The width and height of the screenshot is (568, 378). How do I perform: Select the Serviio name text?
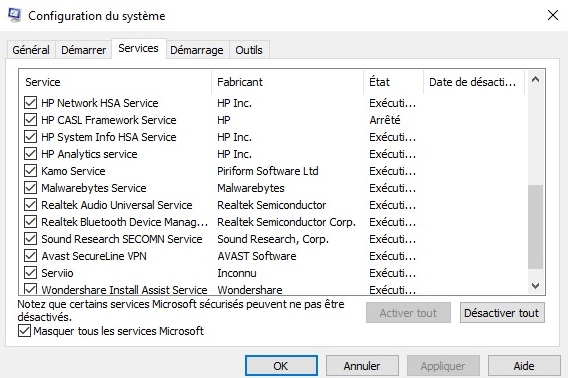[x=57, y=273]
